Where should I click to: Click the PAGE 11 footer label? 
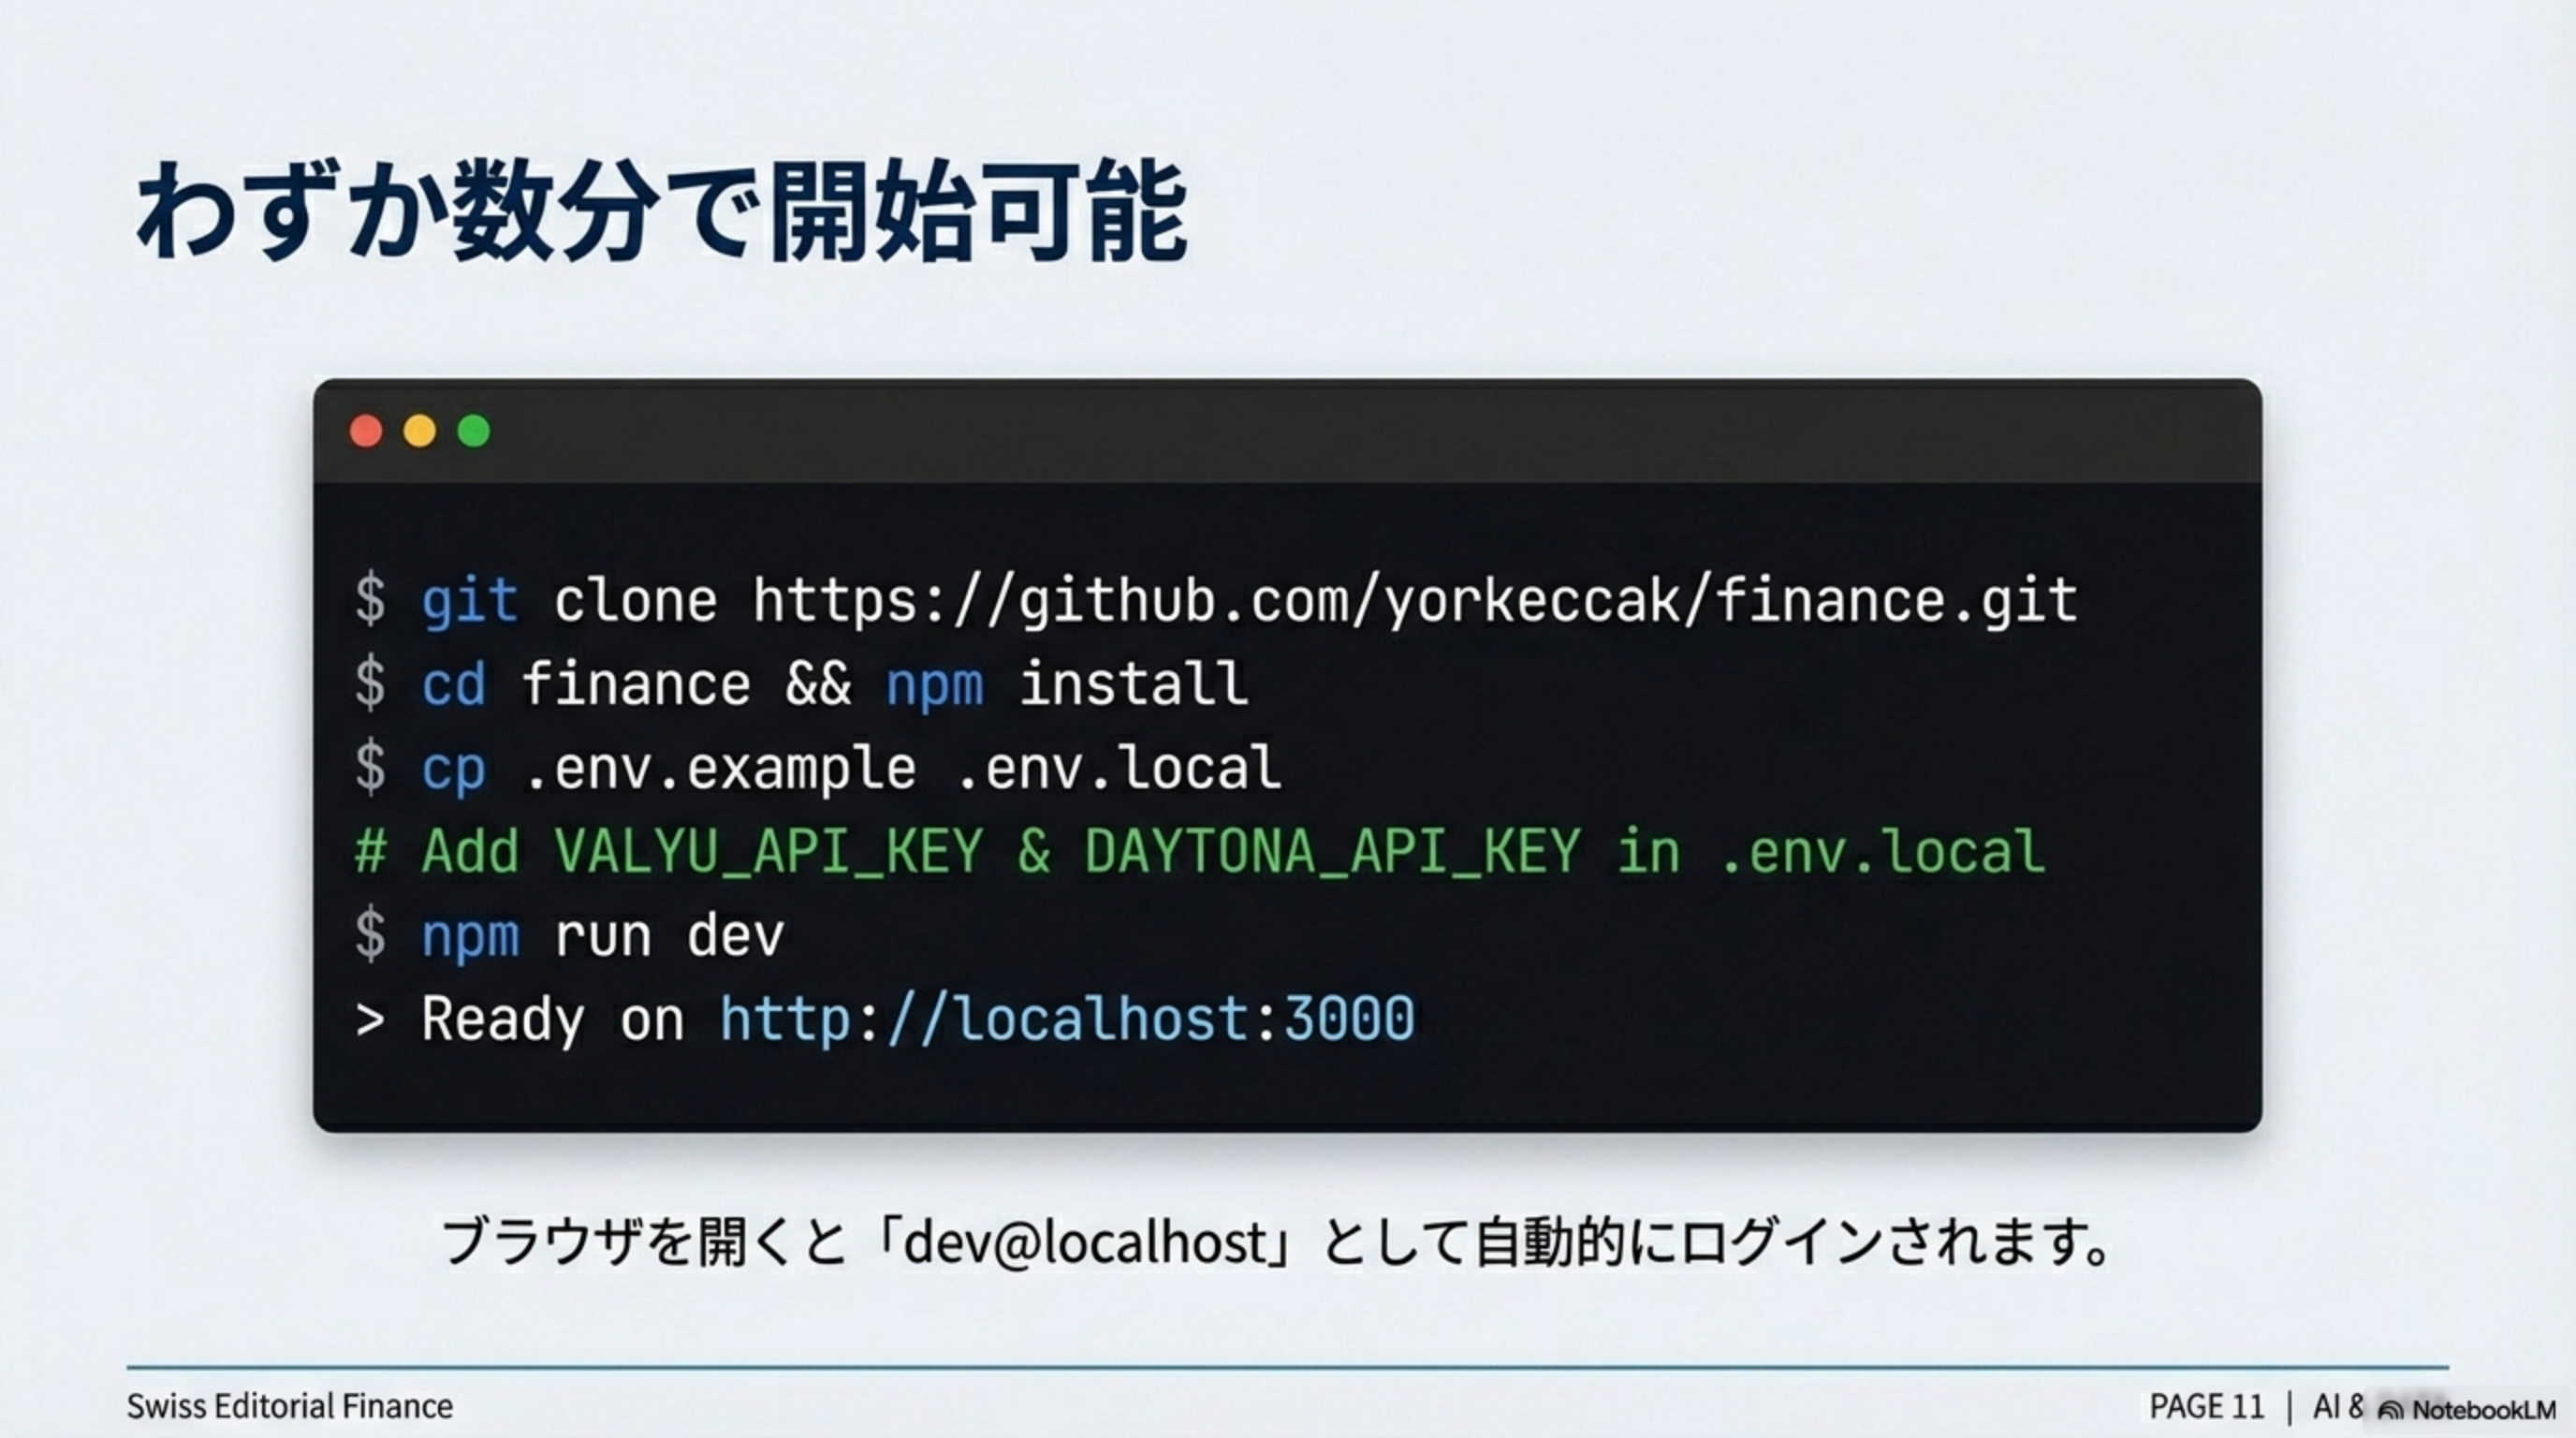click(2206, 1406)
